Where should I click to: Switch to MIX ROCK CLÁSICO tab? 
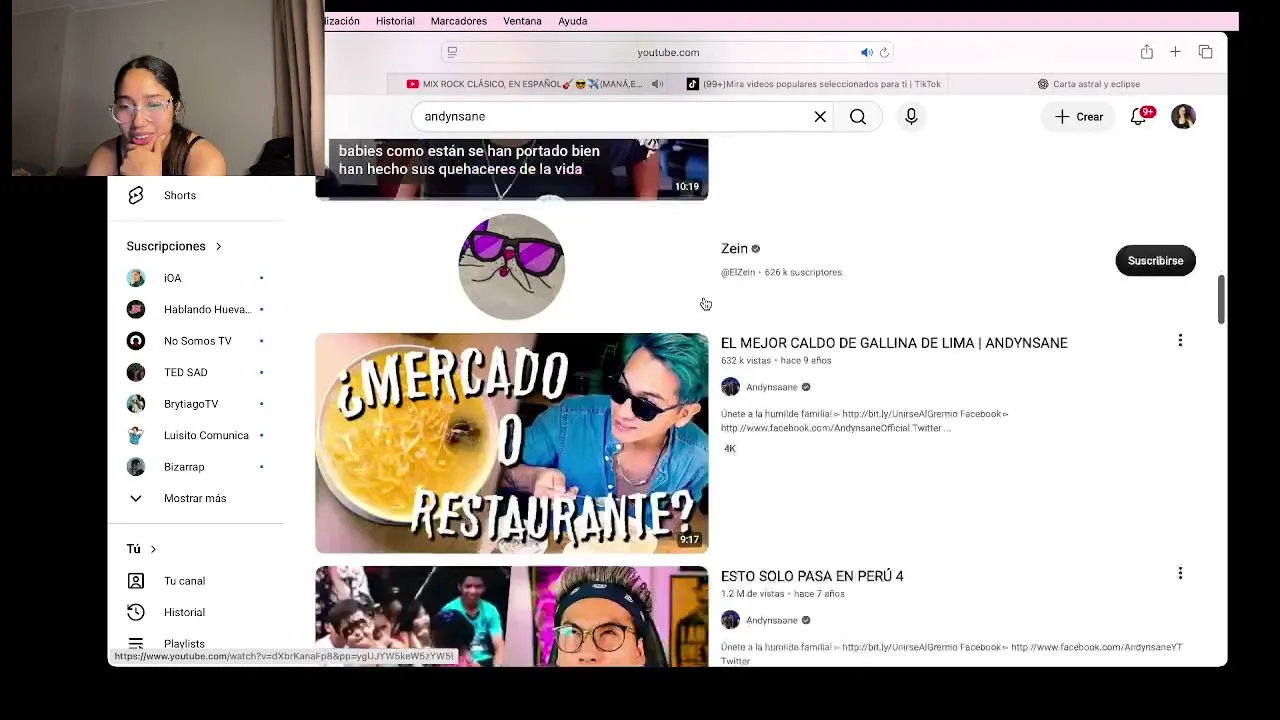point(534,84)
